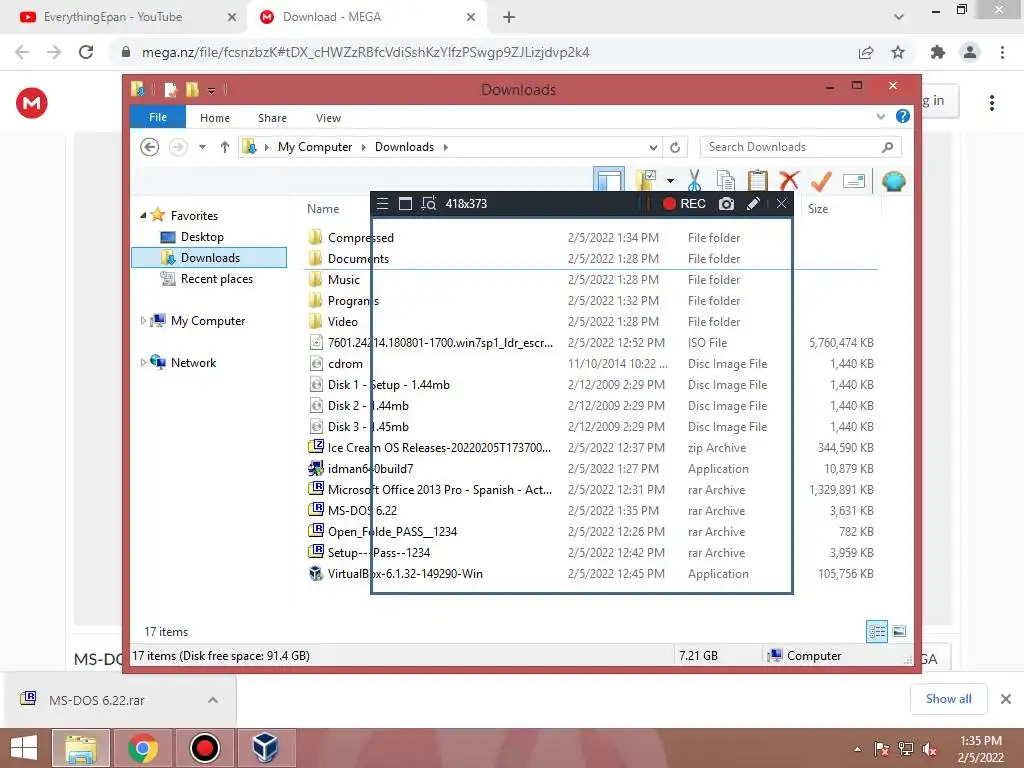Select the VirtualBox-6.1.32-149290-Win installer

[x=405, y=574]
